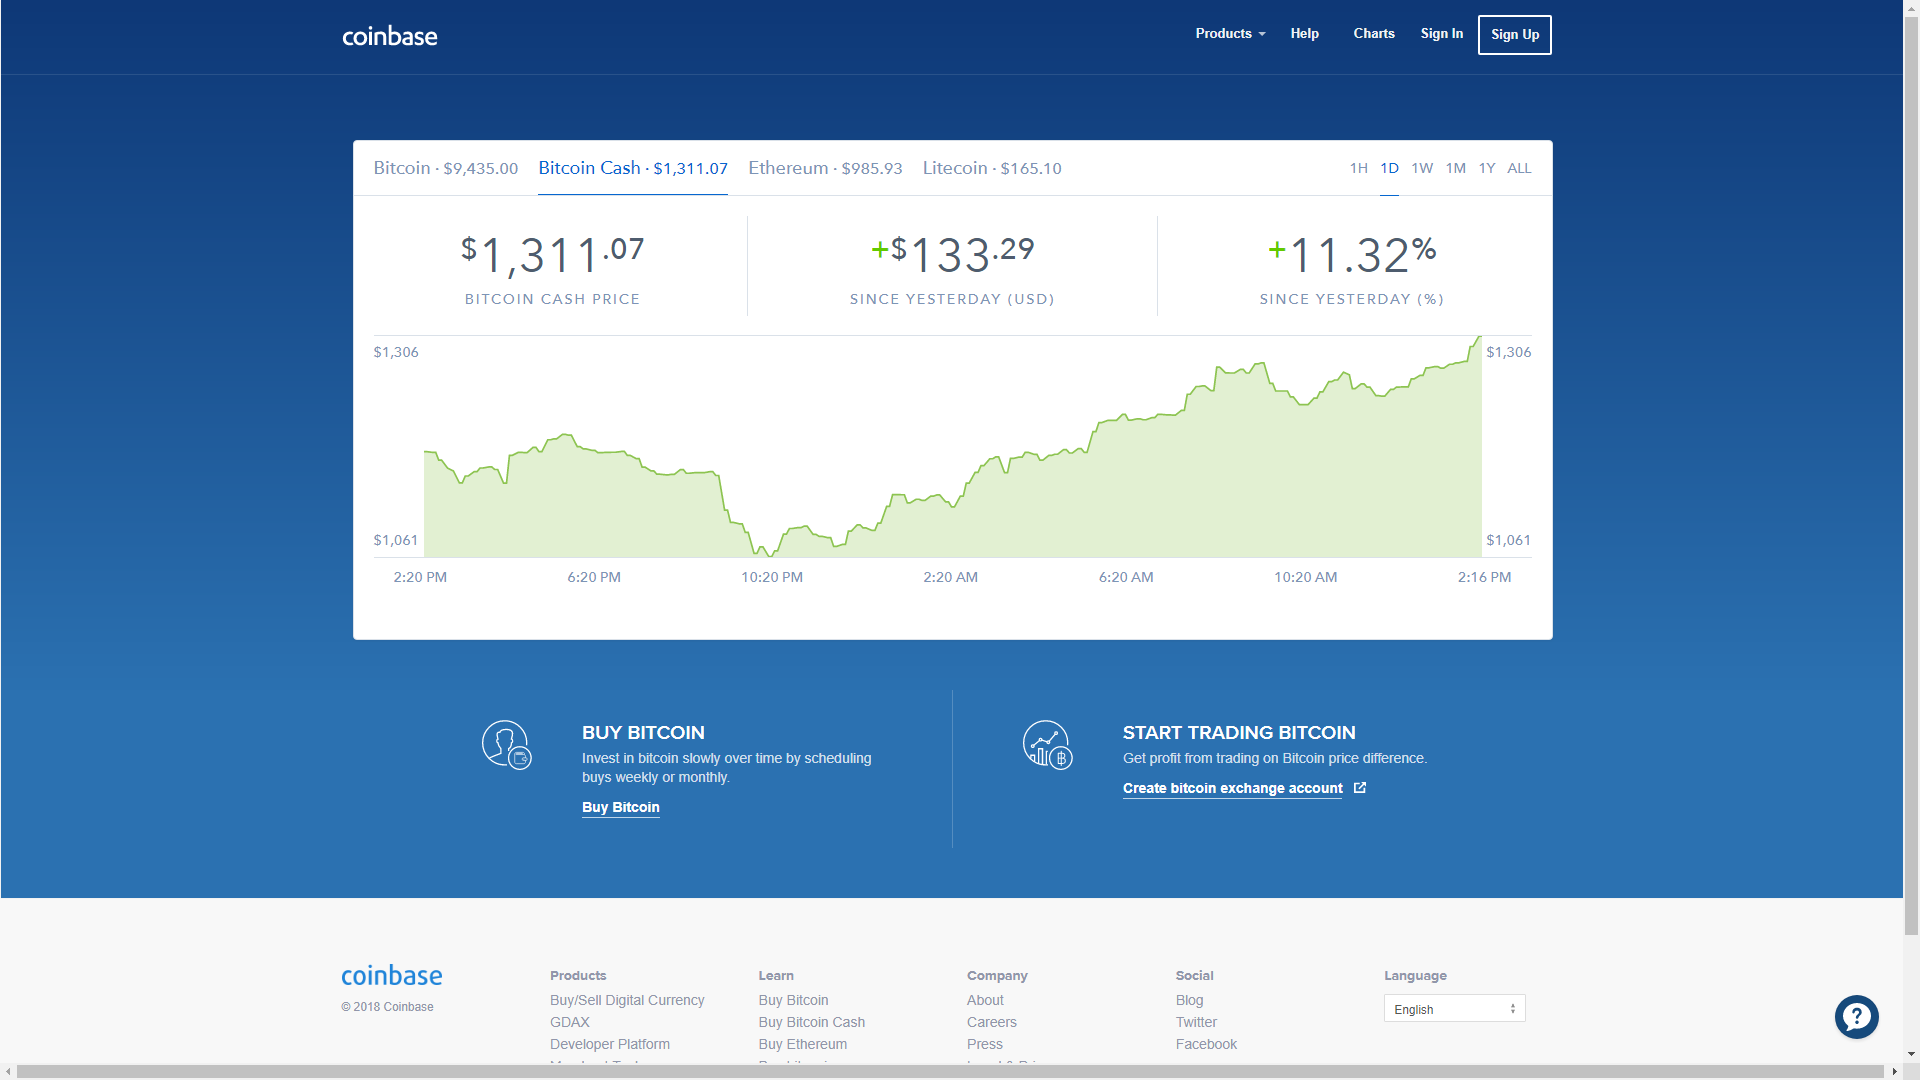Open the Careers footer link

[991, 1022]
